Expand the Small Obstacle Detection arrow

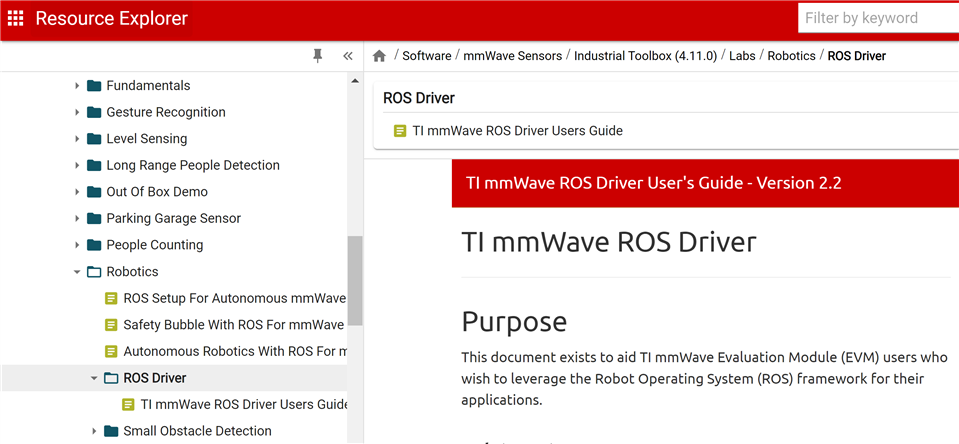[94, 431]
